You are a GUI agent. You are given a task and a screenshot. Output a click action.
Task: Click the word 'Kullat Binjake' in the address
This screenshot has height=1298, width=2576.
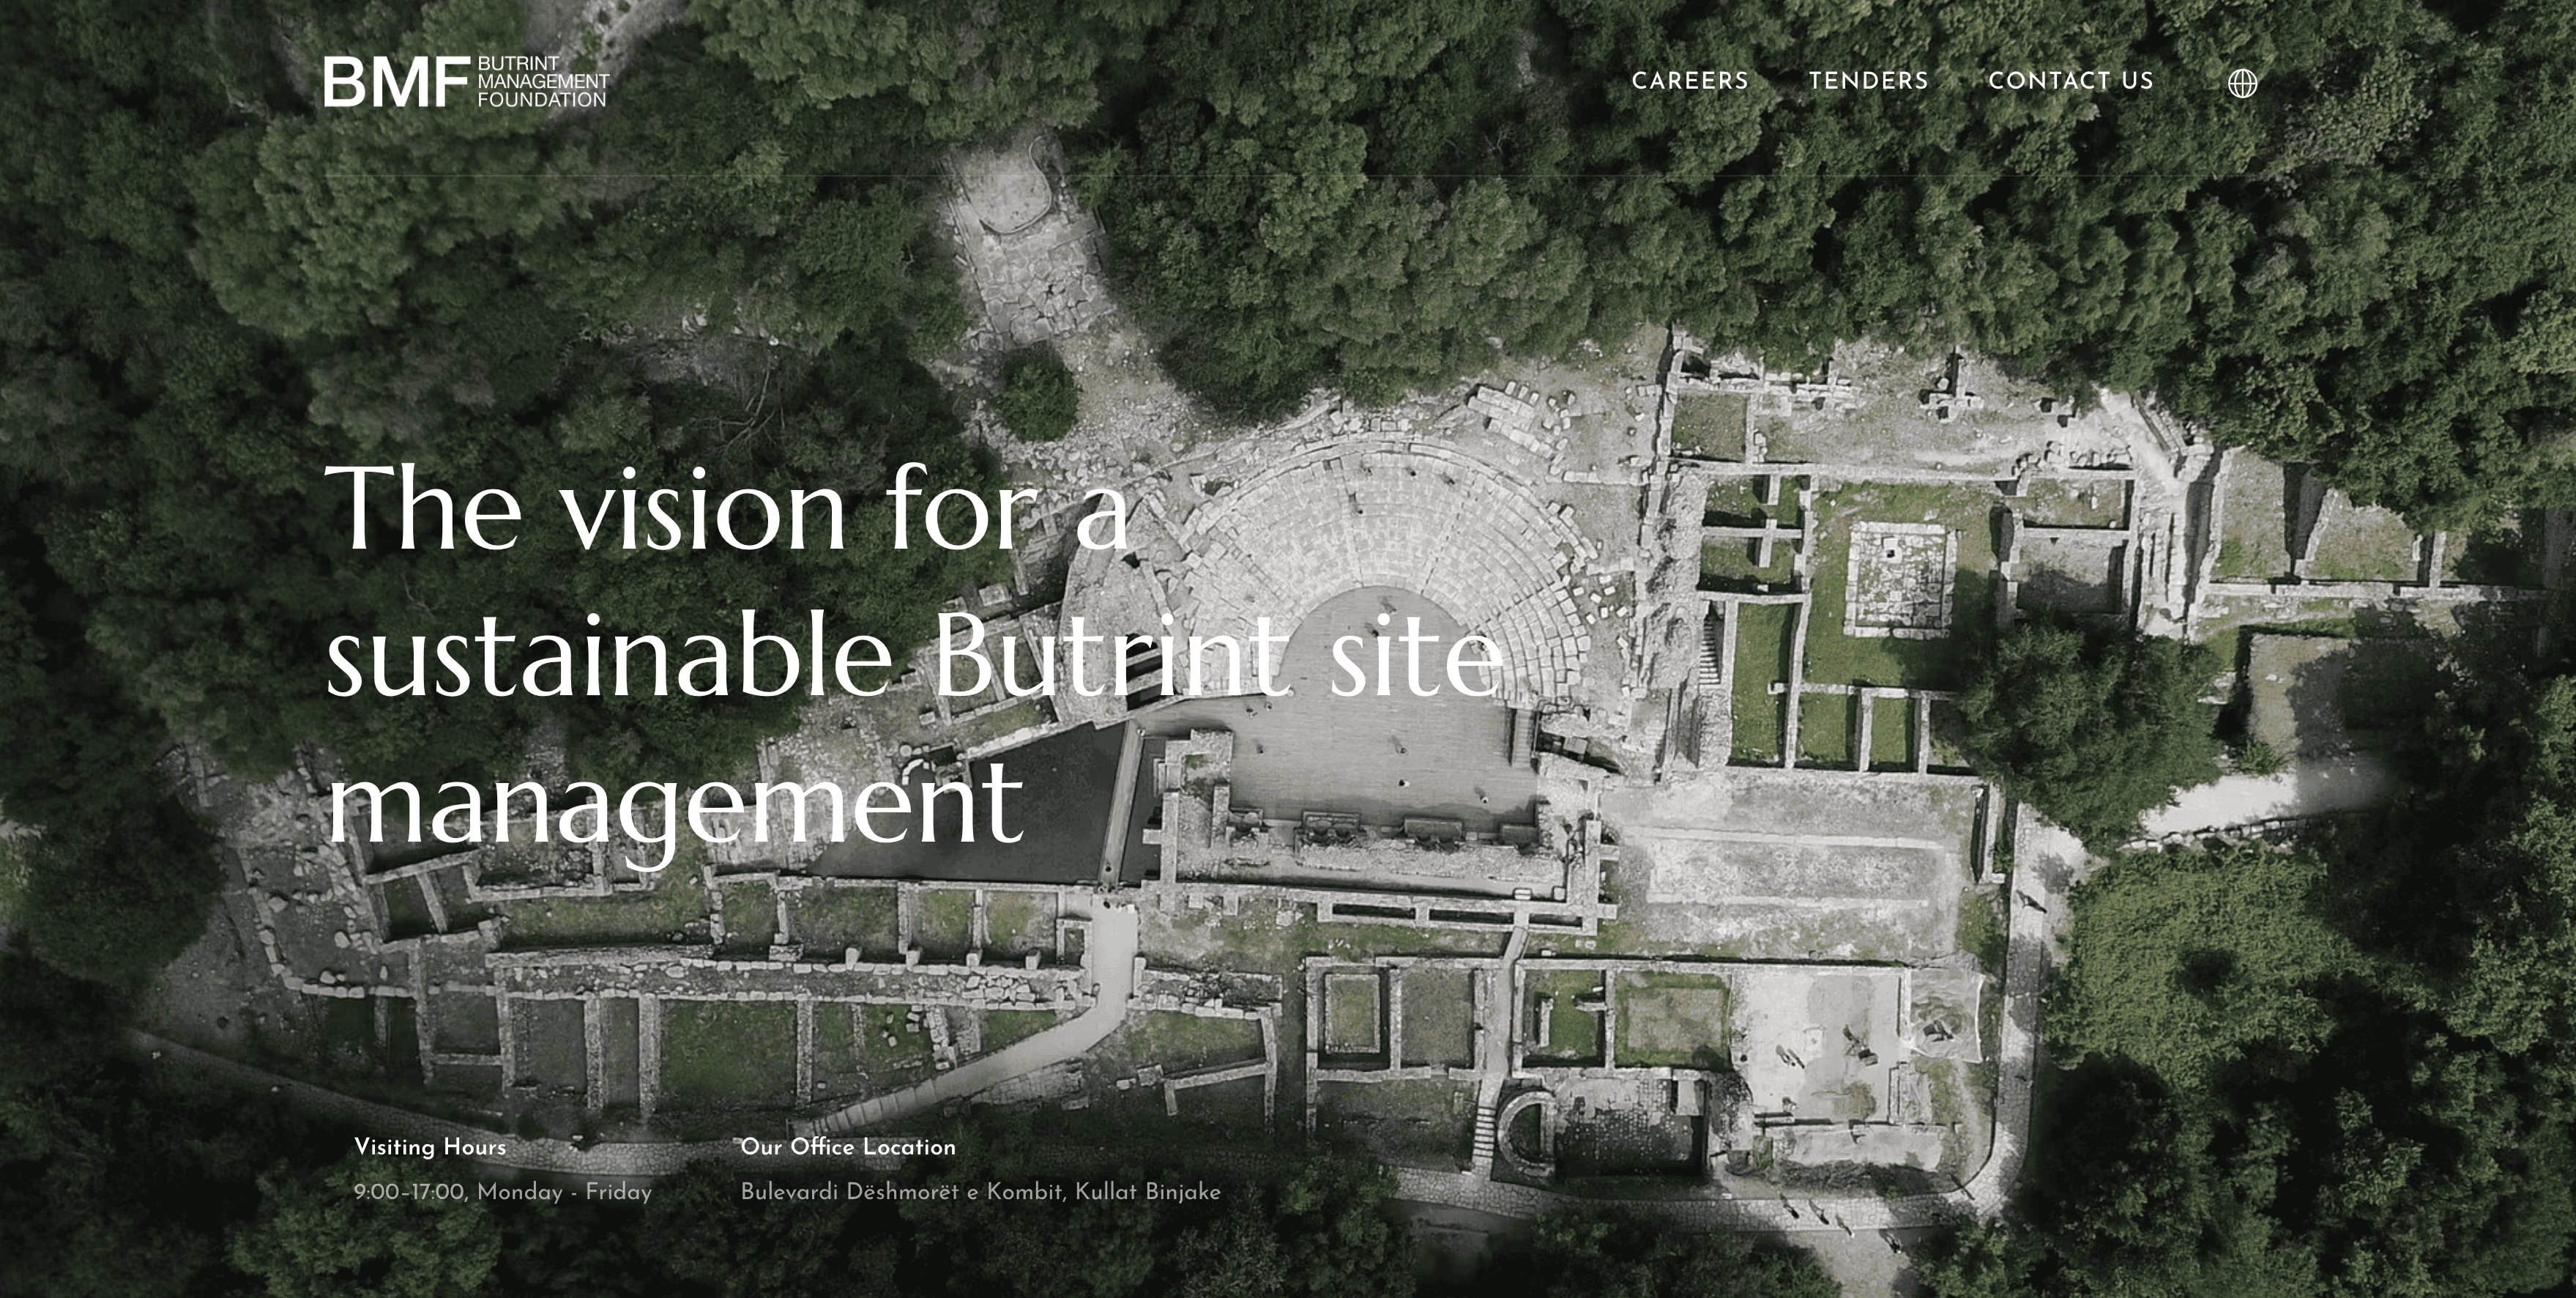(1148, 1192)
